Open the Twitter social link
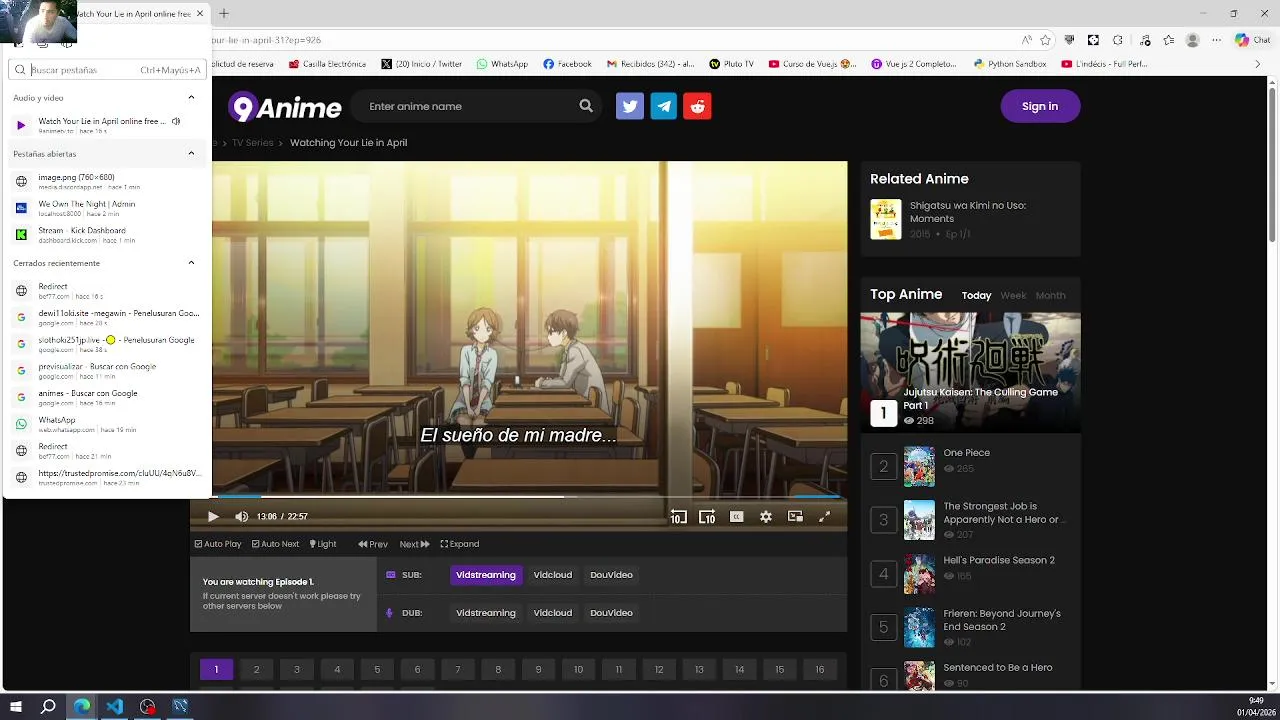1280x720 pixels. coord(630,106)
